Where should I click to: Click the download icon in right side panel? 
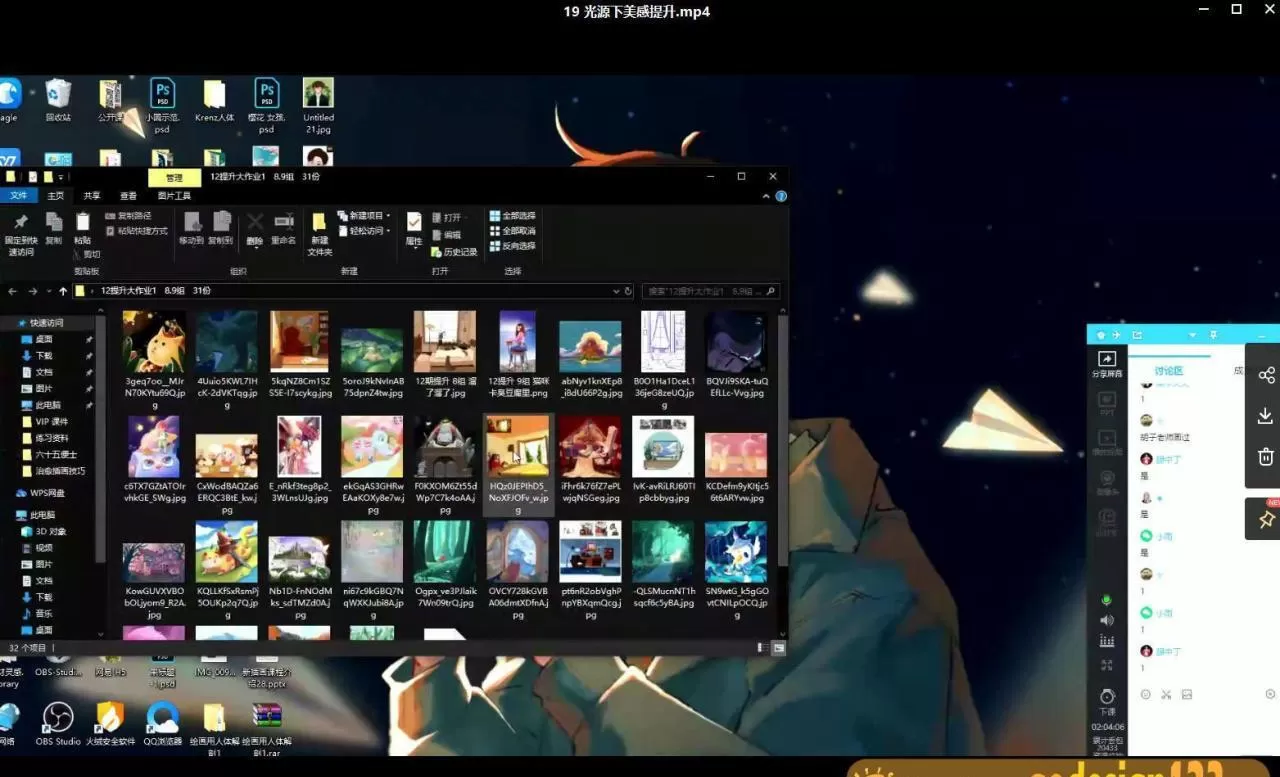[x=1265, y=416]
